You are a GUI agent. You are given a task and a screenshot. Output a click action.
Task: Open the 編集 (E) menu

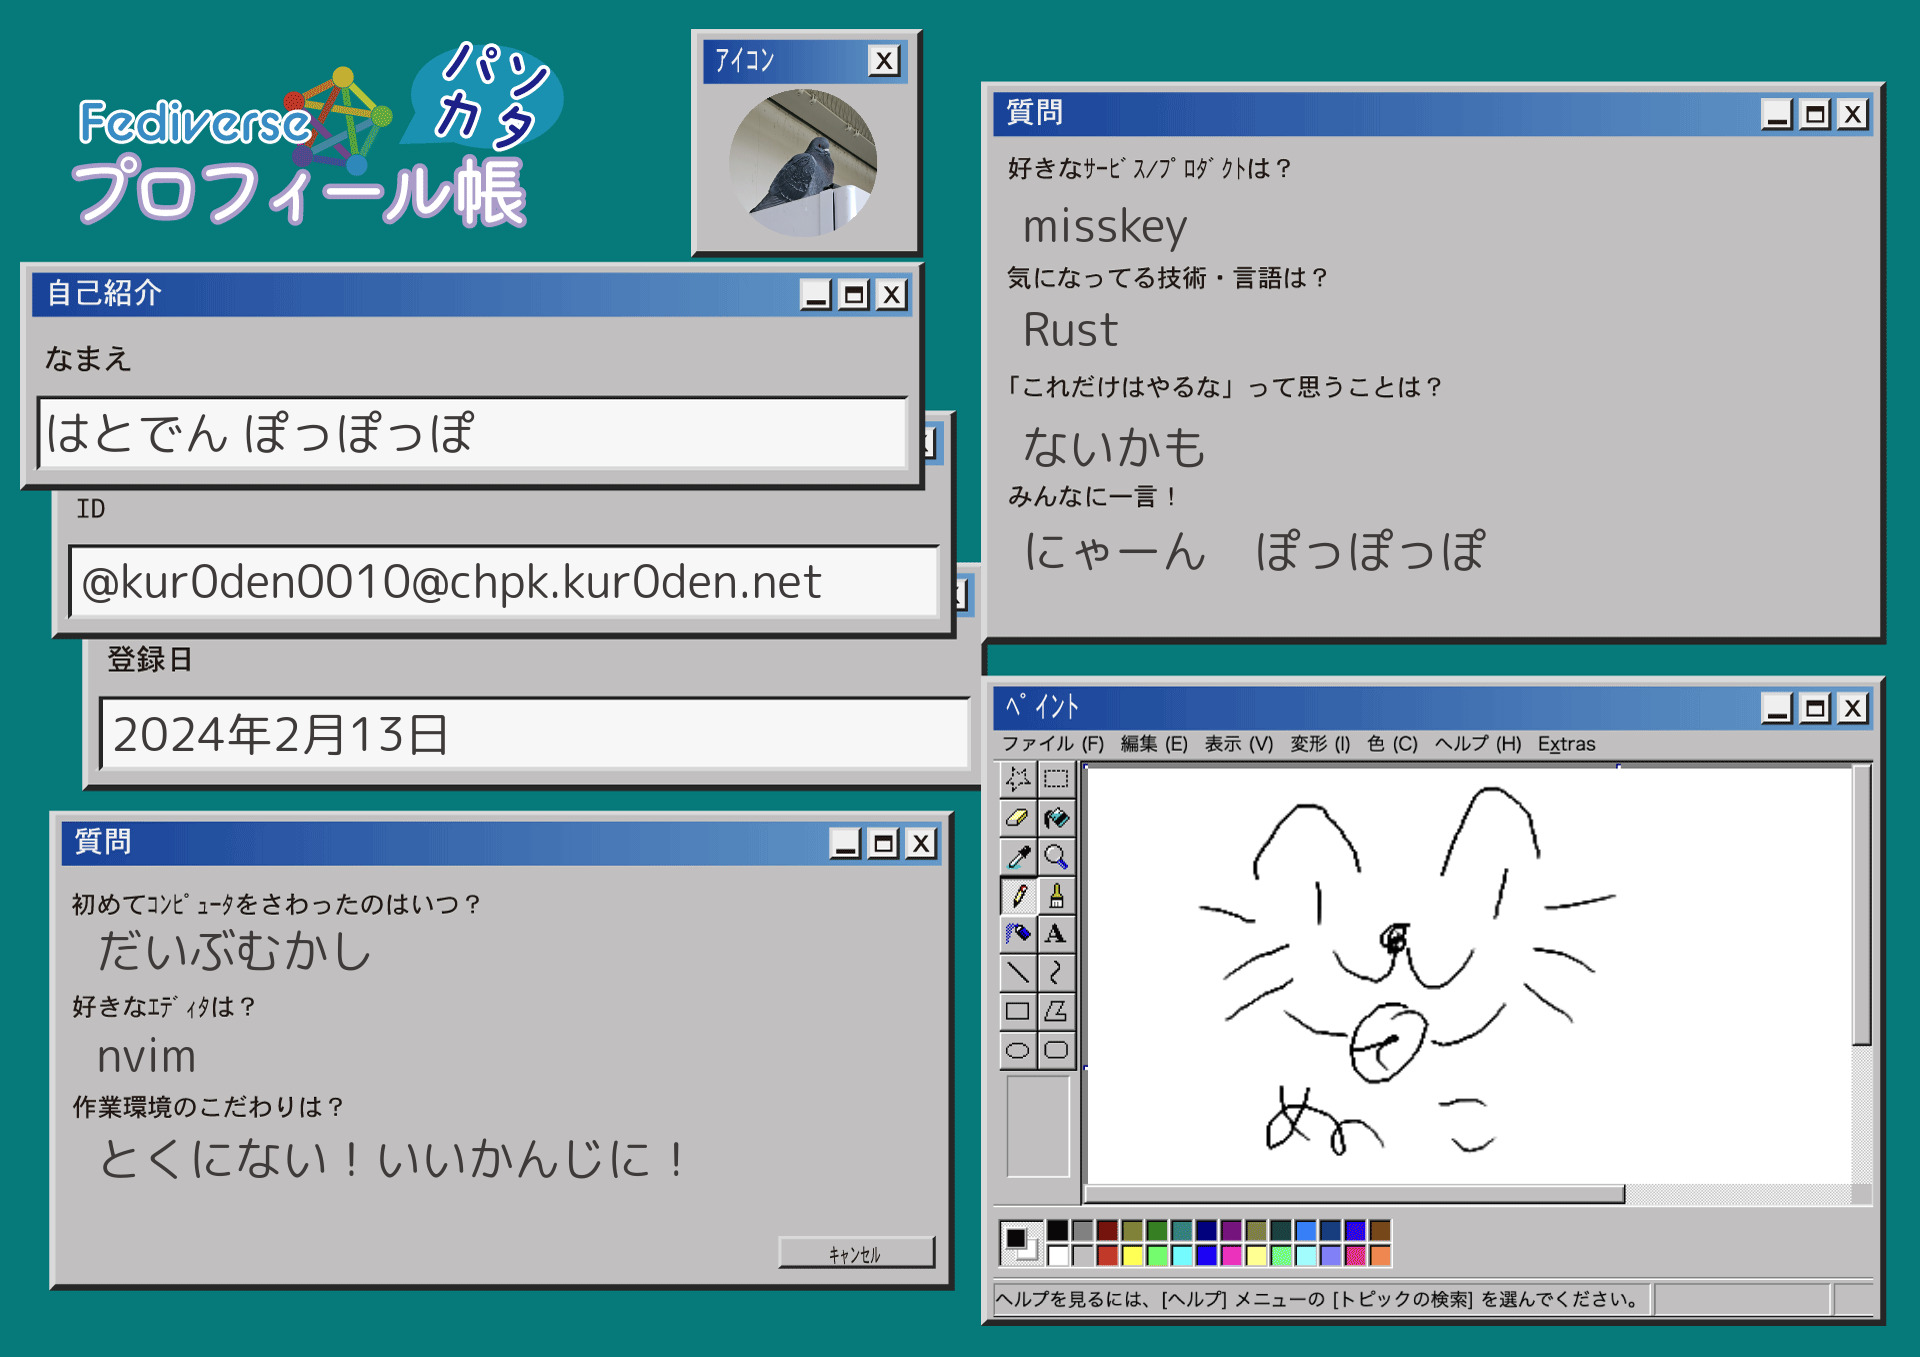(x=1153, y=744)
